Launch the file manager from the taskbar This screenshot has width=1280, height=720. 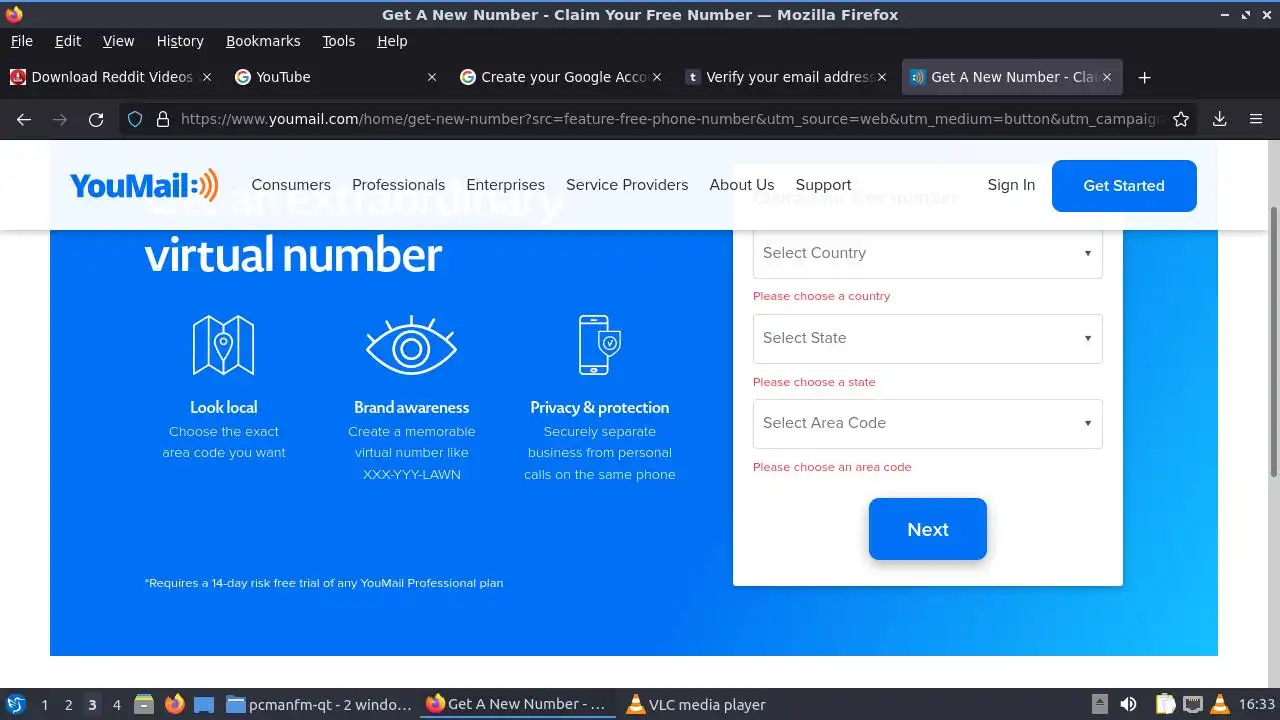click(143, 704)
